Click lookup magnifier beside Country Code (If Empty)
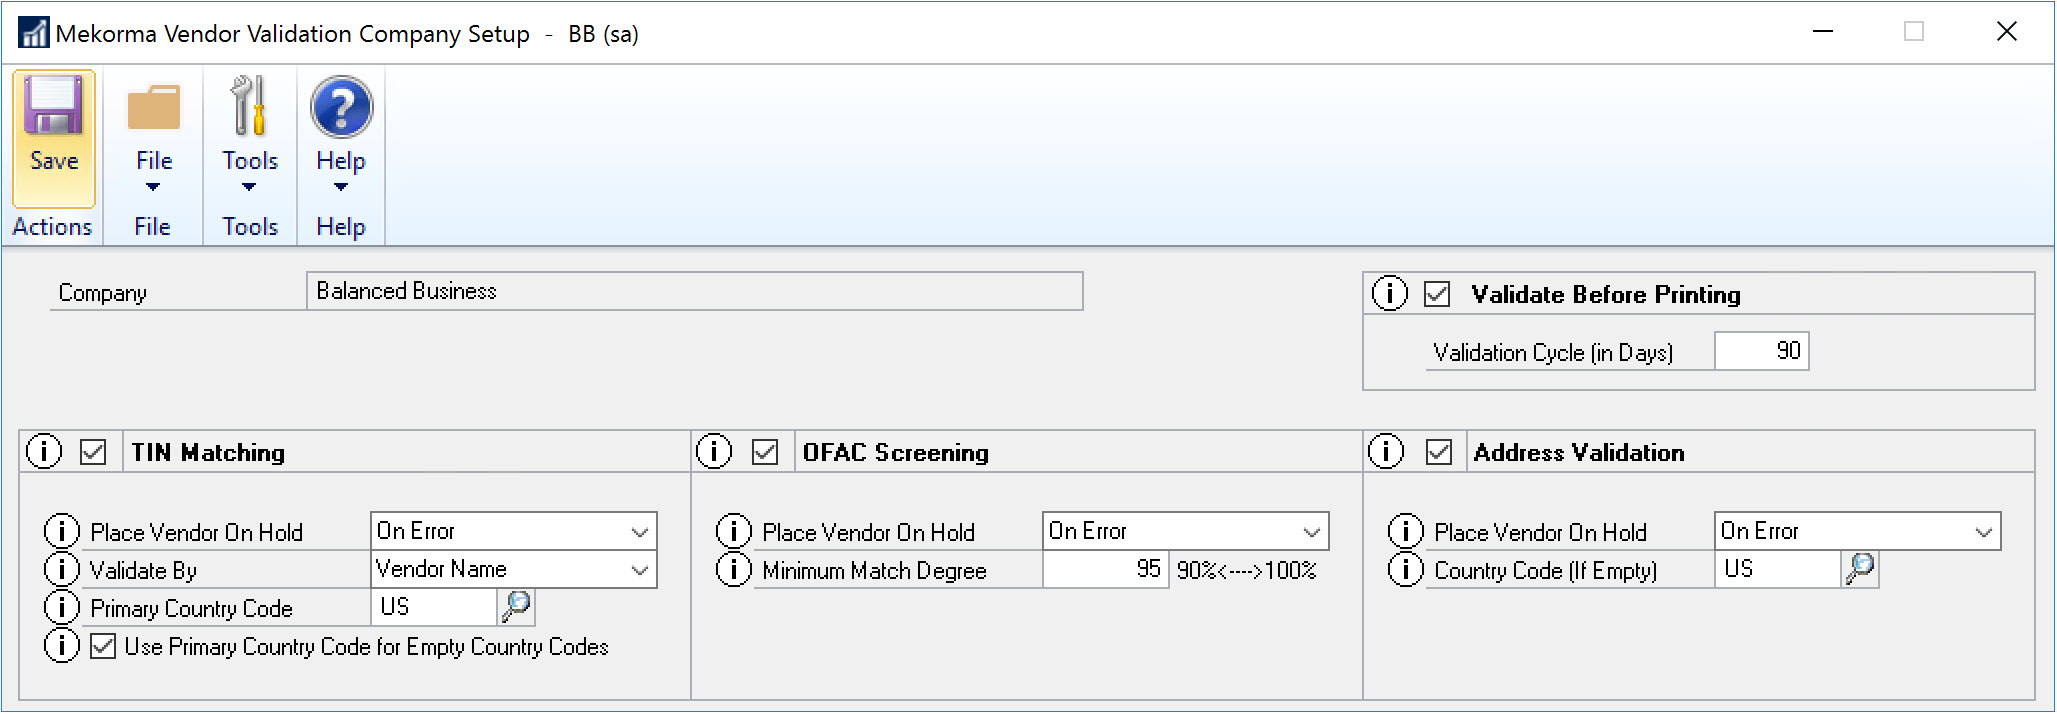Screen dimensions: 2057x714 (x=1860, y=569)
